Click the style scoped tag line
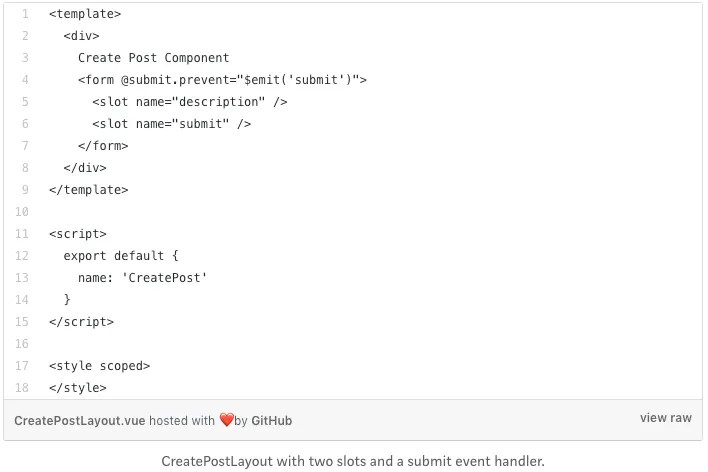This screenshot has height=472, width=708. click(99, 366)
